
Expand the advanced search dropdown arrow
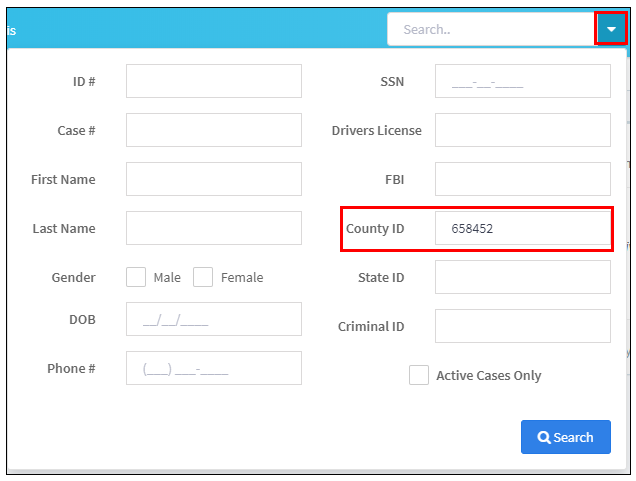[x=611, y=29]
